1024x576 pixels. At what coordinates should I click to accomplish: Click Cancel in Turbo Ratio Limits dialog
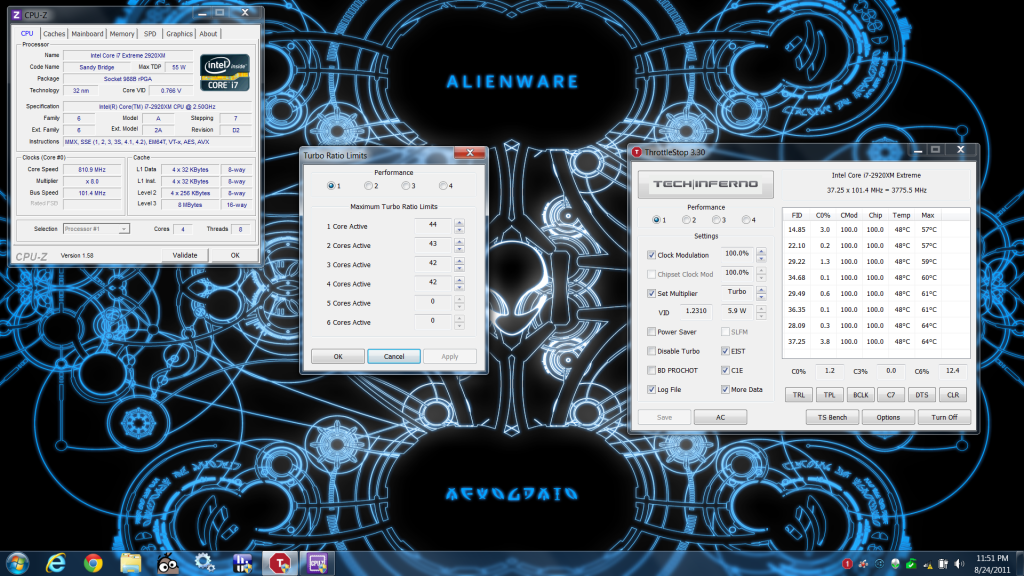pyautogui.click(x=394, y=357)
